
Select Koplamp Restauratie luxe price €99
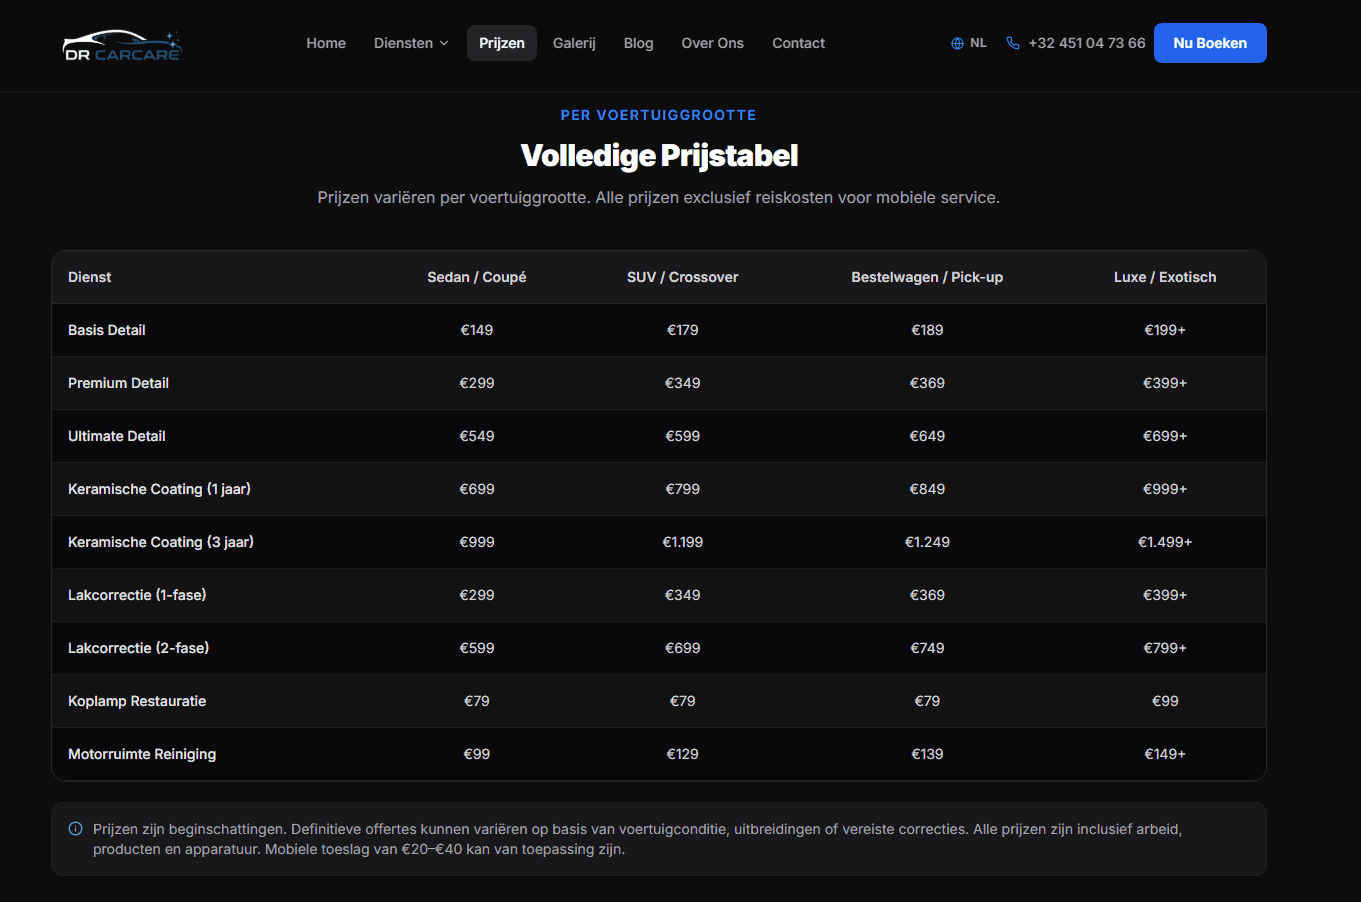pyautogui.click(x=1165, y=701)
